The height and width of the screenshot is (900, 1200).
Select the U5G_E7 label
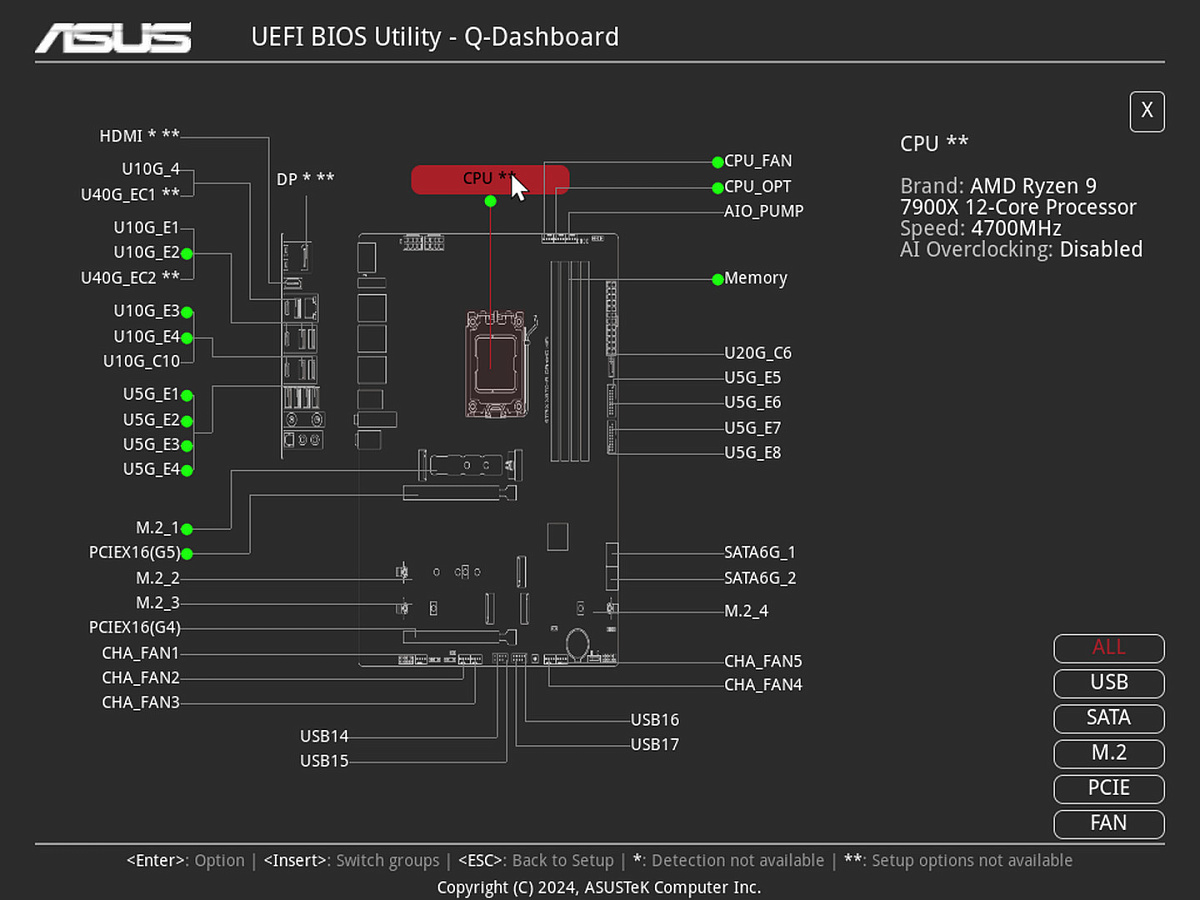(753, 428)
